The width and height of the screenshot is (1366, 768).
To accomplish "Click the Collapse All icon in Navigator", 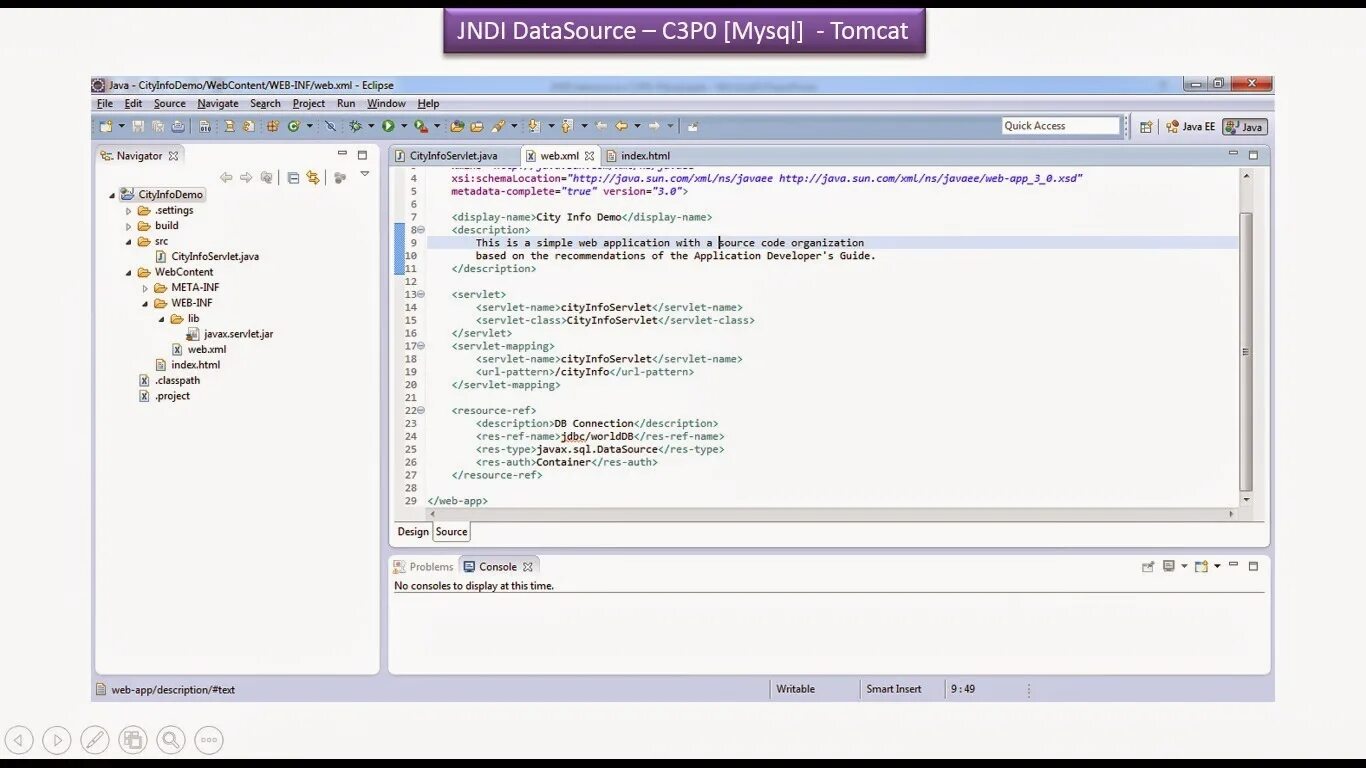I will (293, 177).
